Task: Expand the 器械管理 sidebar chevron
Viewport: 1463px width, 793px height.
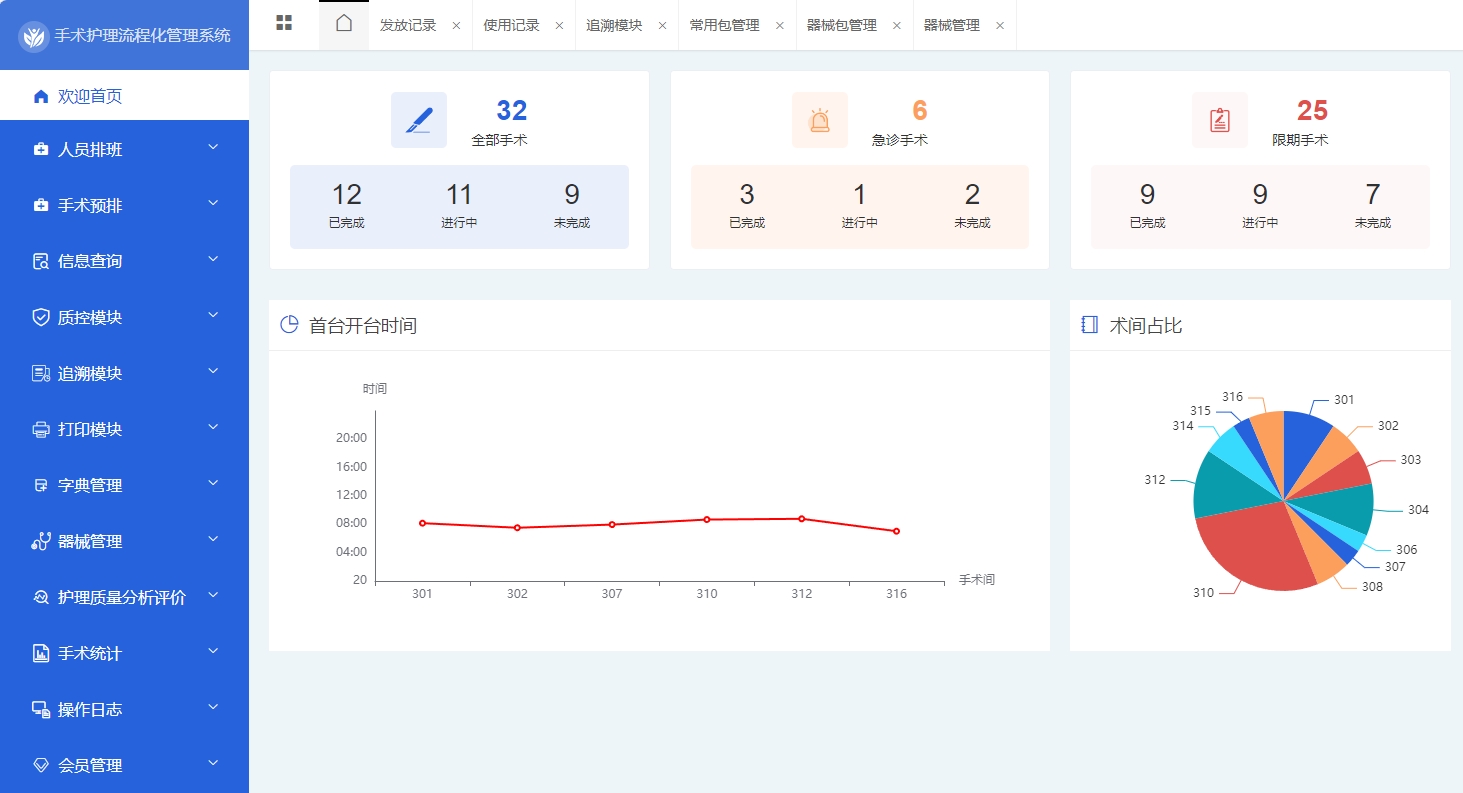Action: click(x=213, y=540)
